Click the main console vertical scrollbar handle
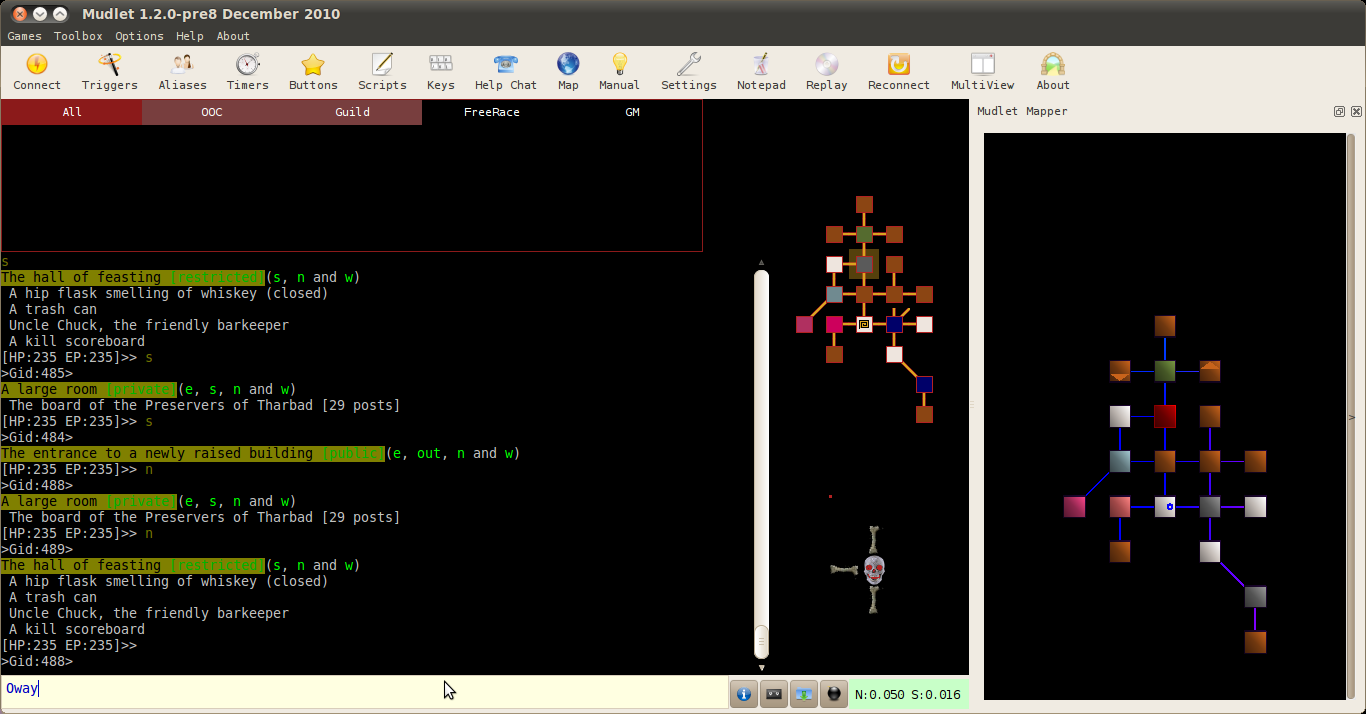 click(x=762, y=640)
